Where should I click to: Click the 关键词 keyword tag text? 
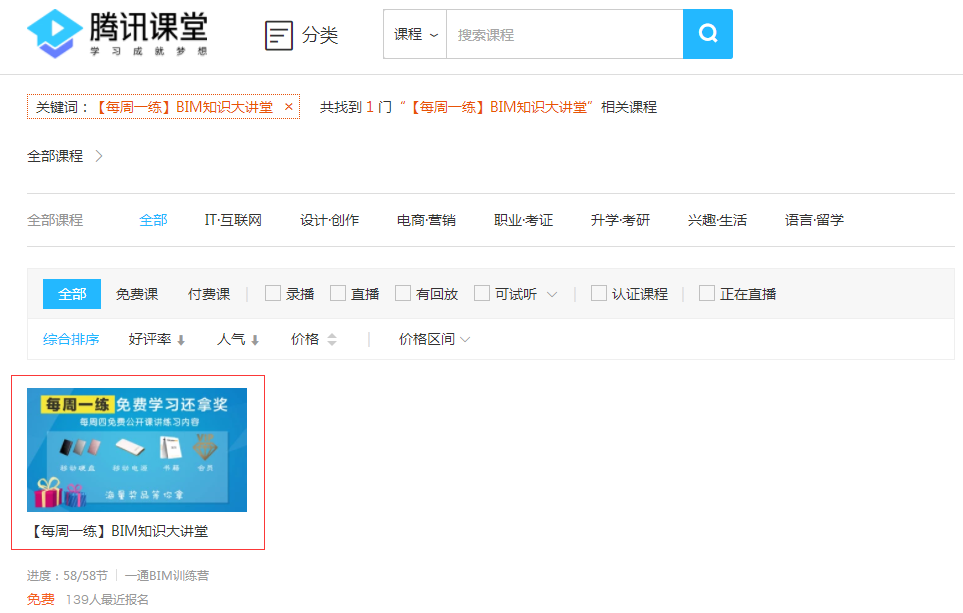pyautogui.click(x=154, y=107)
